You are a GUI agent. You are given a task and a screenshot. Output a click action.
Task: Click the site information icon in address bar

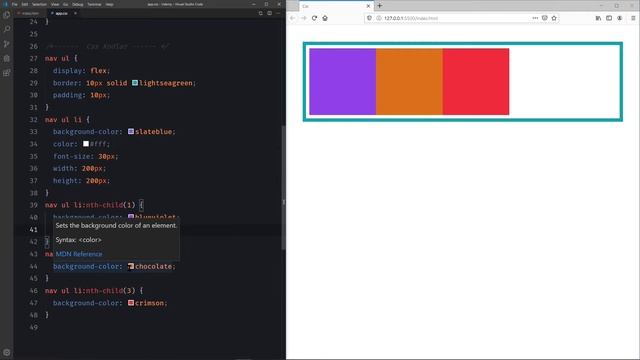(378, 18)
